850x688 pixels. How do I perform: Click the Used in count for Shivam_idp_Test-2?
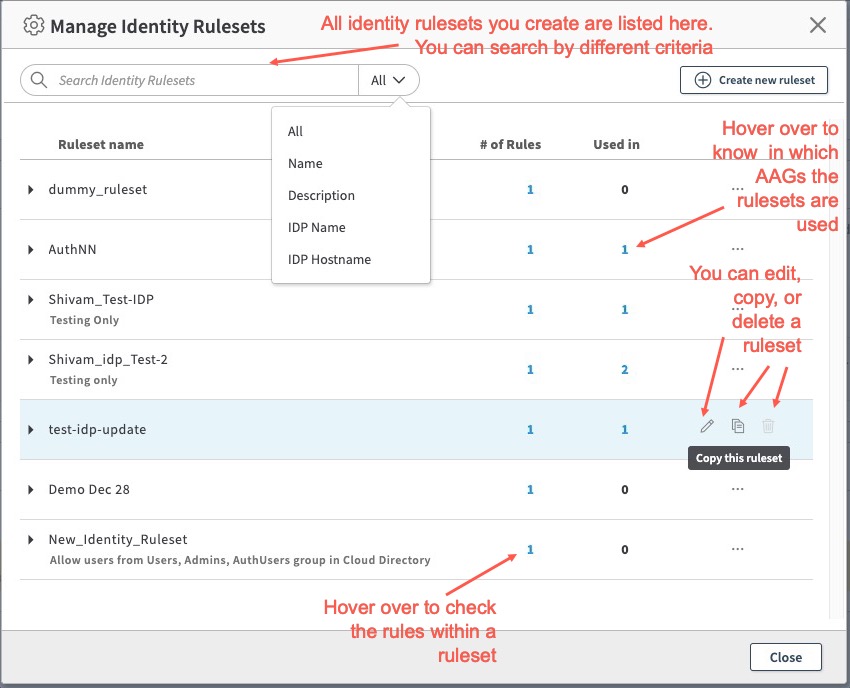625,370
